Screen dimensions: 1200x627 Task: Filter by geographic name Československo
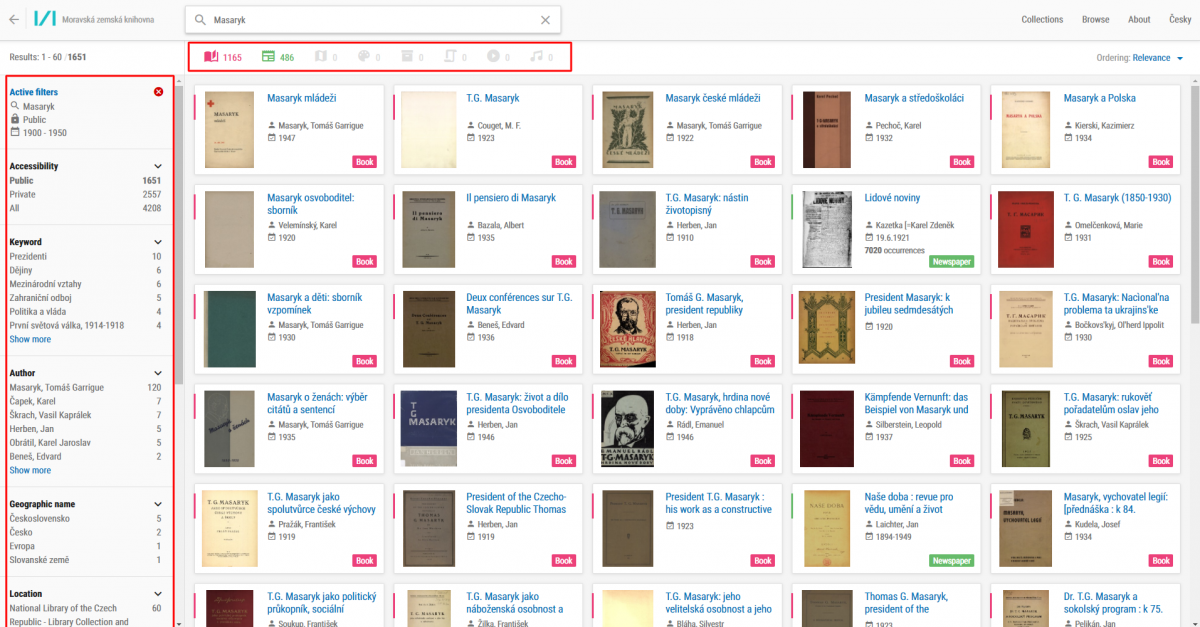85,519
